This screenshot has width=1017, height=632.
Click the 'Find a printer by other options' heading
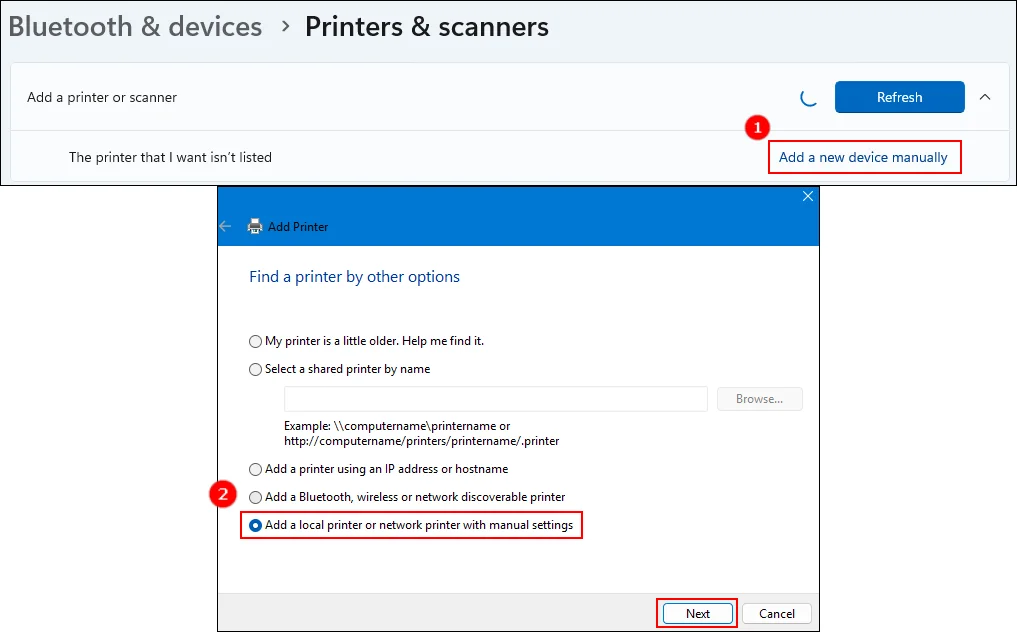pyautogui.click(x=354, y=276)
